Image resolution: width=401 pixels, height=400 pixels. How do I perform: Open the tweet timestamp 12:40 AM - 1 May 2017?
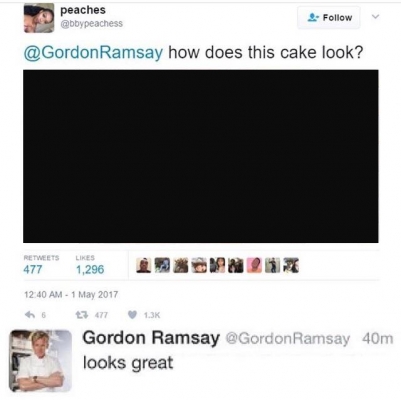tap(71, 294)
